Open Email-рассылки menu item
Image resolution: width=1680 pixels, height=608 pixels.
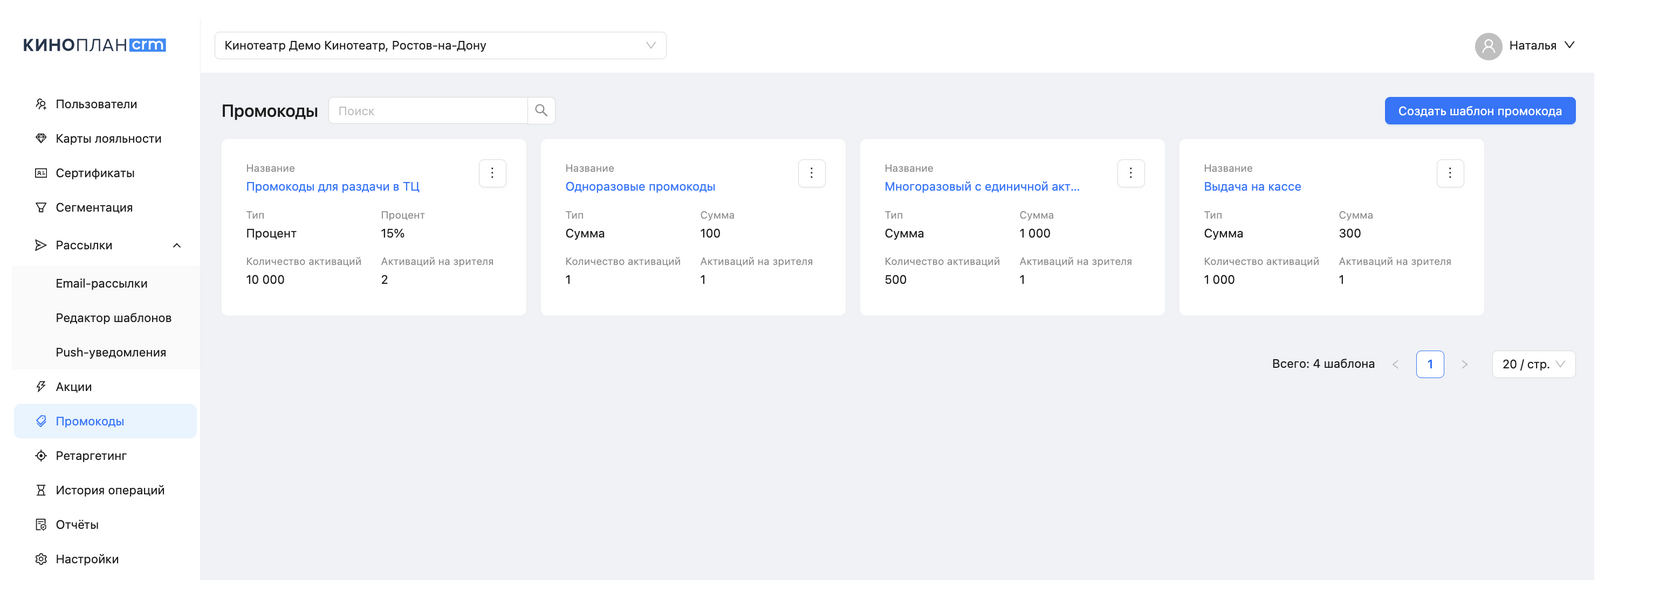coord(102,284)
